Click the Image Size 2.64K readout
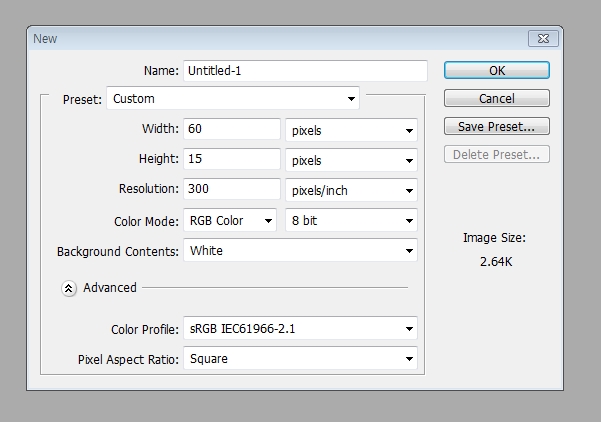This screenshot has height=422, width=601. point(494,263)
